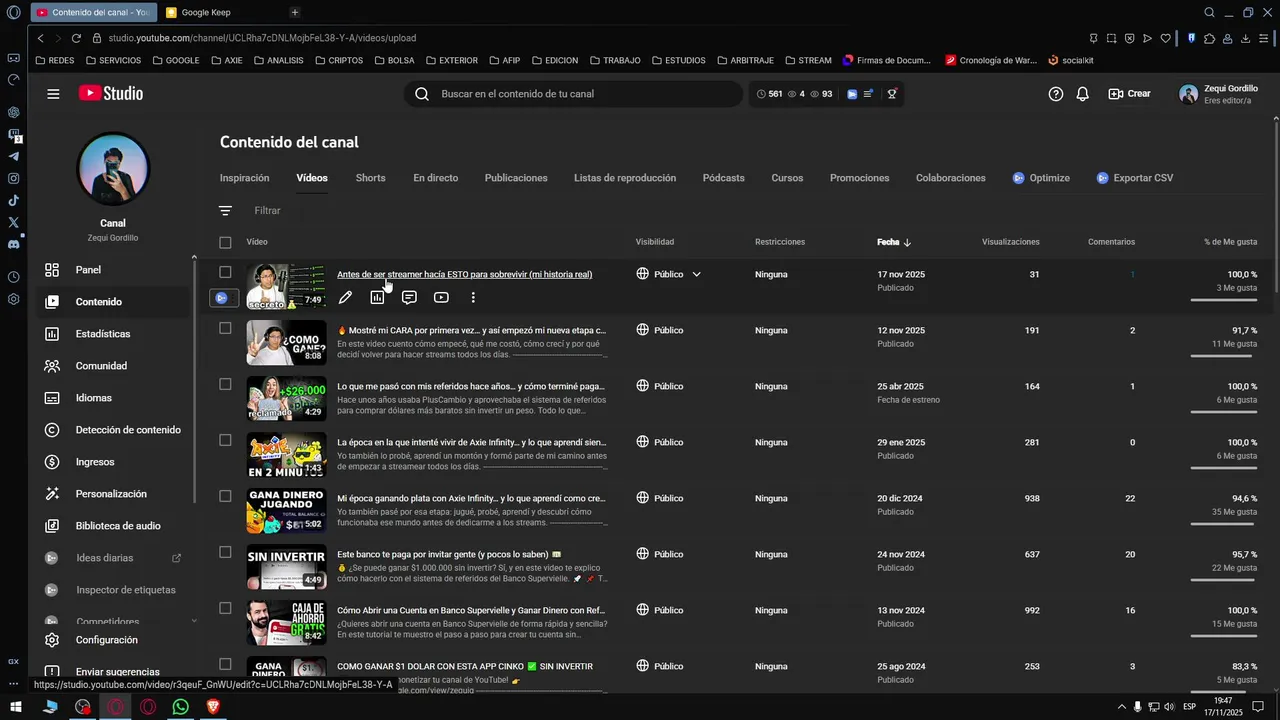Viewport: 1280px width, 720px height.
Task: Sort by Fecha column header
Action: click(x=894, y=242)
